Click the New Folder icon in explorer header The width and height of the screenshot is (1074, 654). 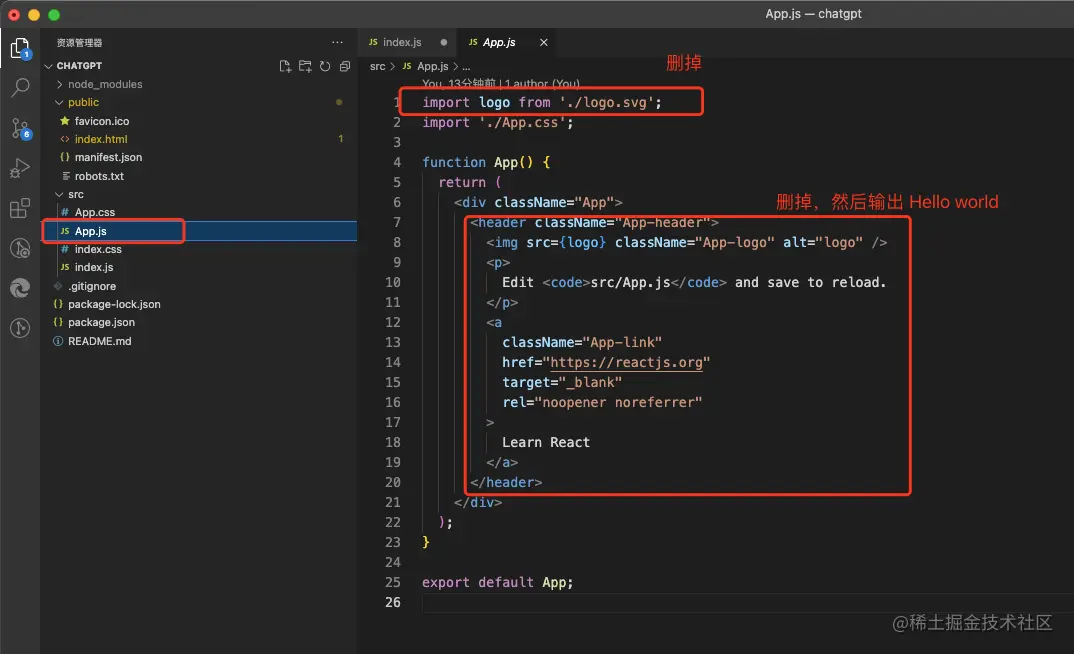coord(305,66)
